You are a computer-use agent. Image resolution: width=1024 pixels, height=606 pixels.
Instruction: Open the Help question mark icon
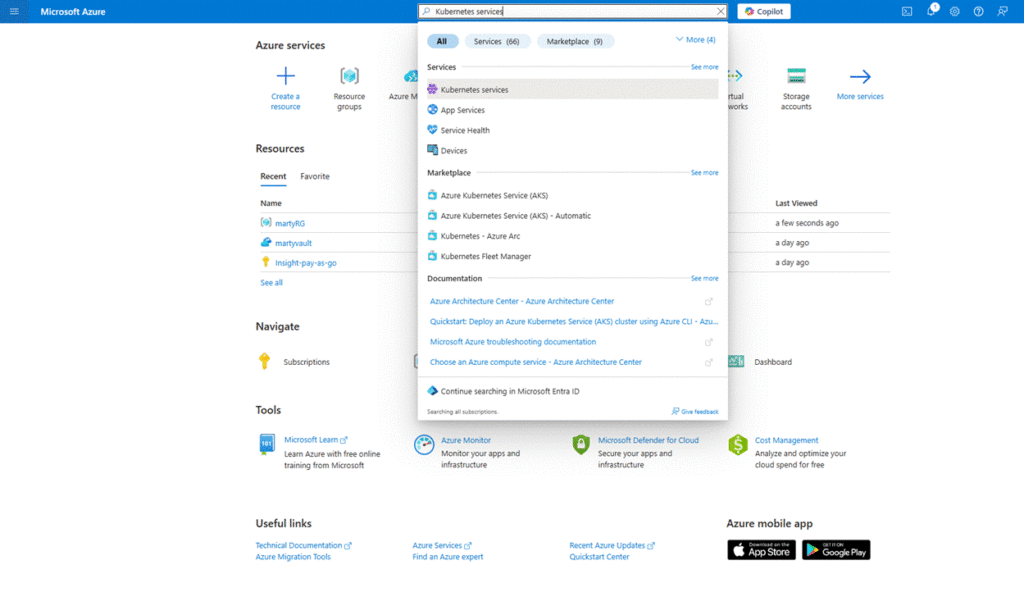pos(978,11)
